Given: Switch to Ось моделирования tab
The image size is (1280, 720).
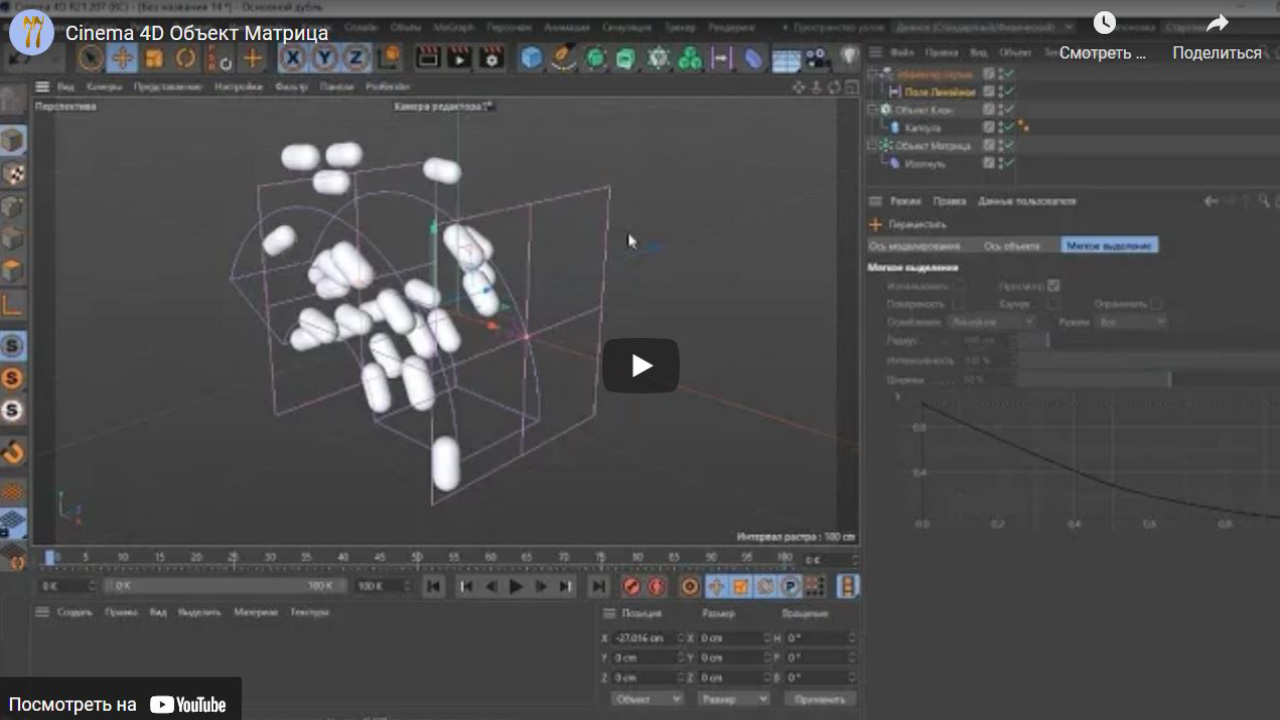Looking at the screenshot, I should pyautogui.click(x=915, y=246).
